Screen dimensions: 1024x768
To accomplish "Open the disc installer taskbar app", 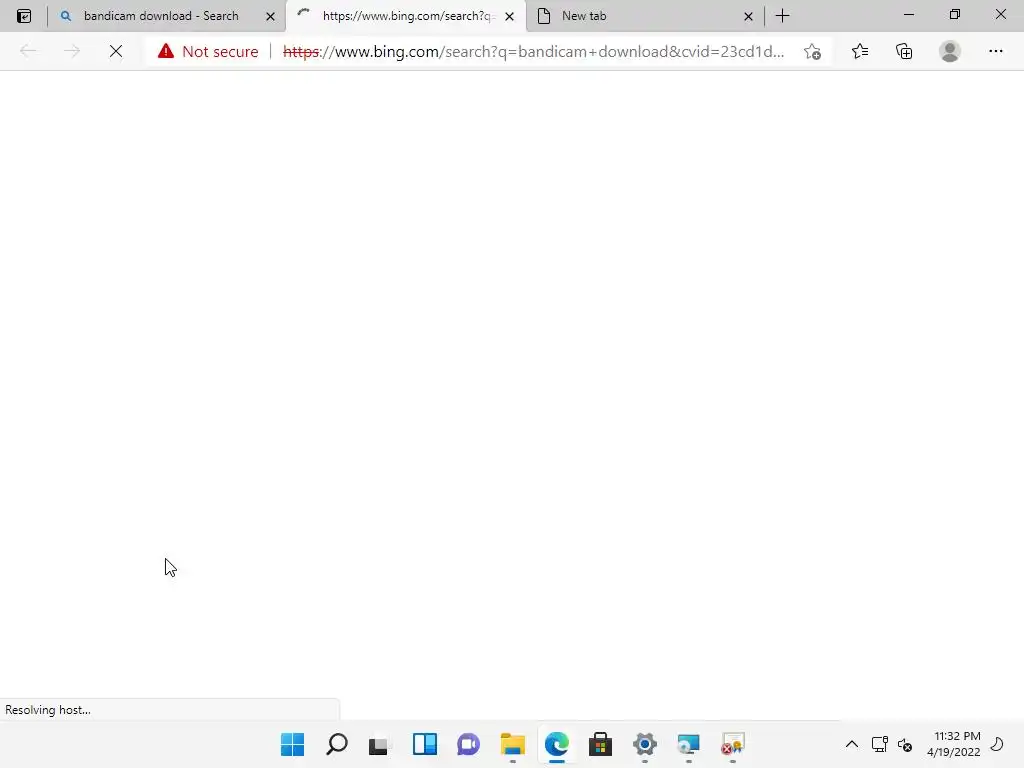I will [x=688, y=744].
